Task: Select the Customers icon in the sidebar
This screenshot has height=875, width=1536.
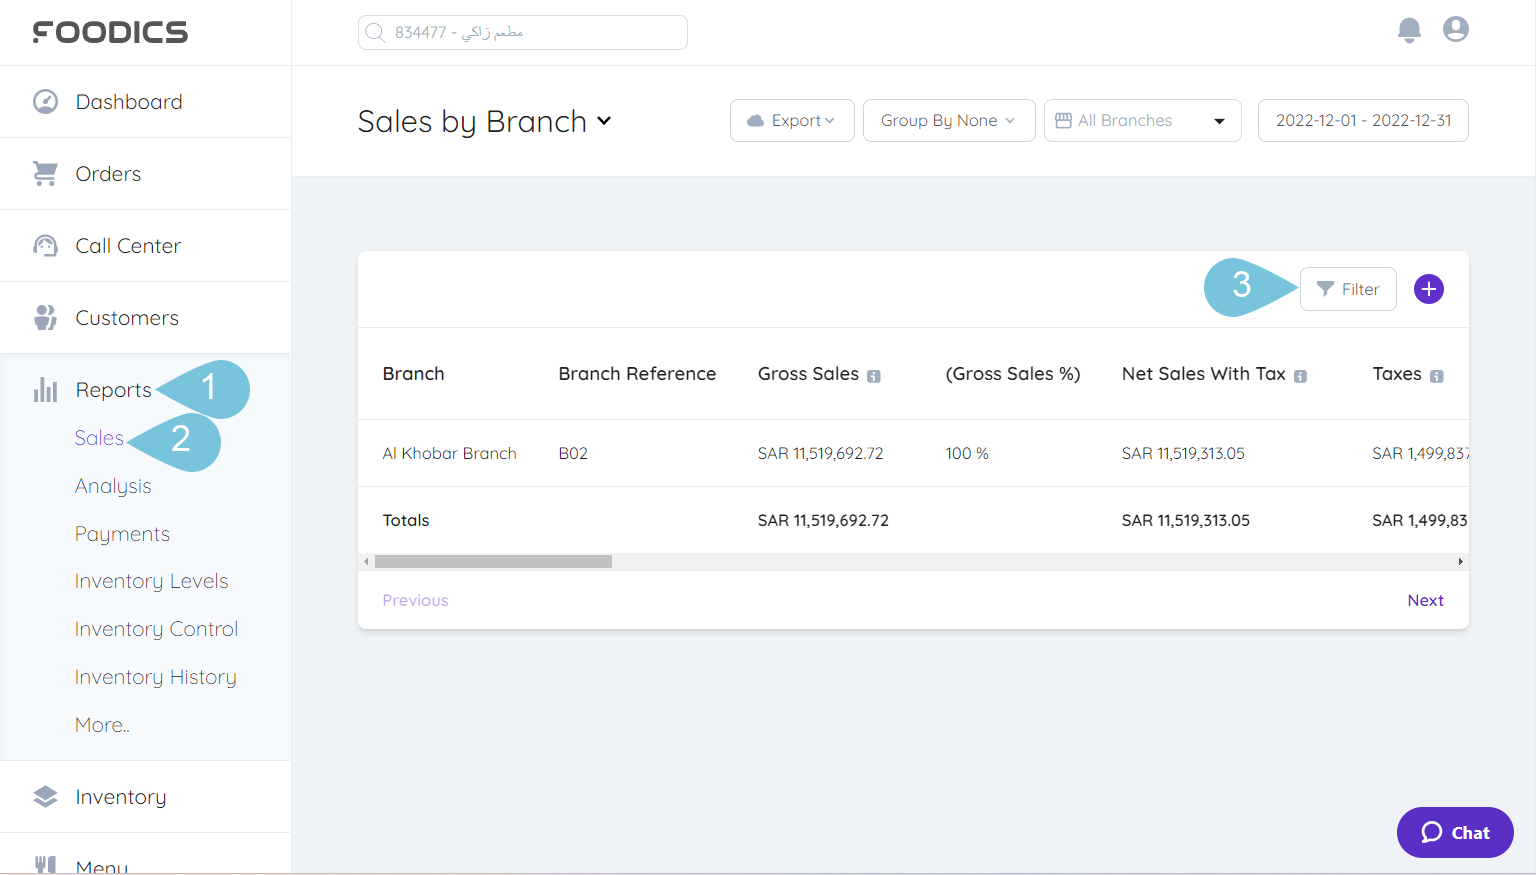Action: pos(45,317)
